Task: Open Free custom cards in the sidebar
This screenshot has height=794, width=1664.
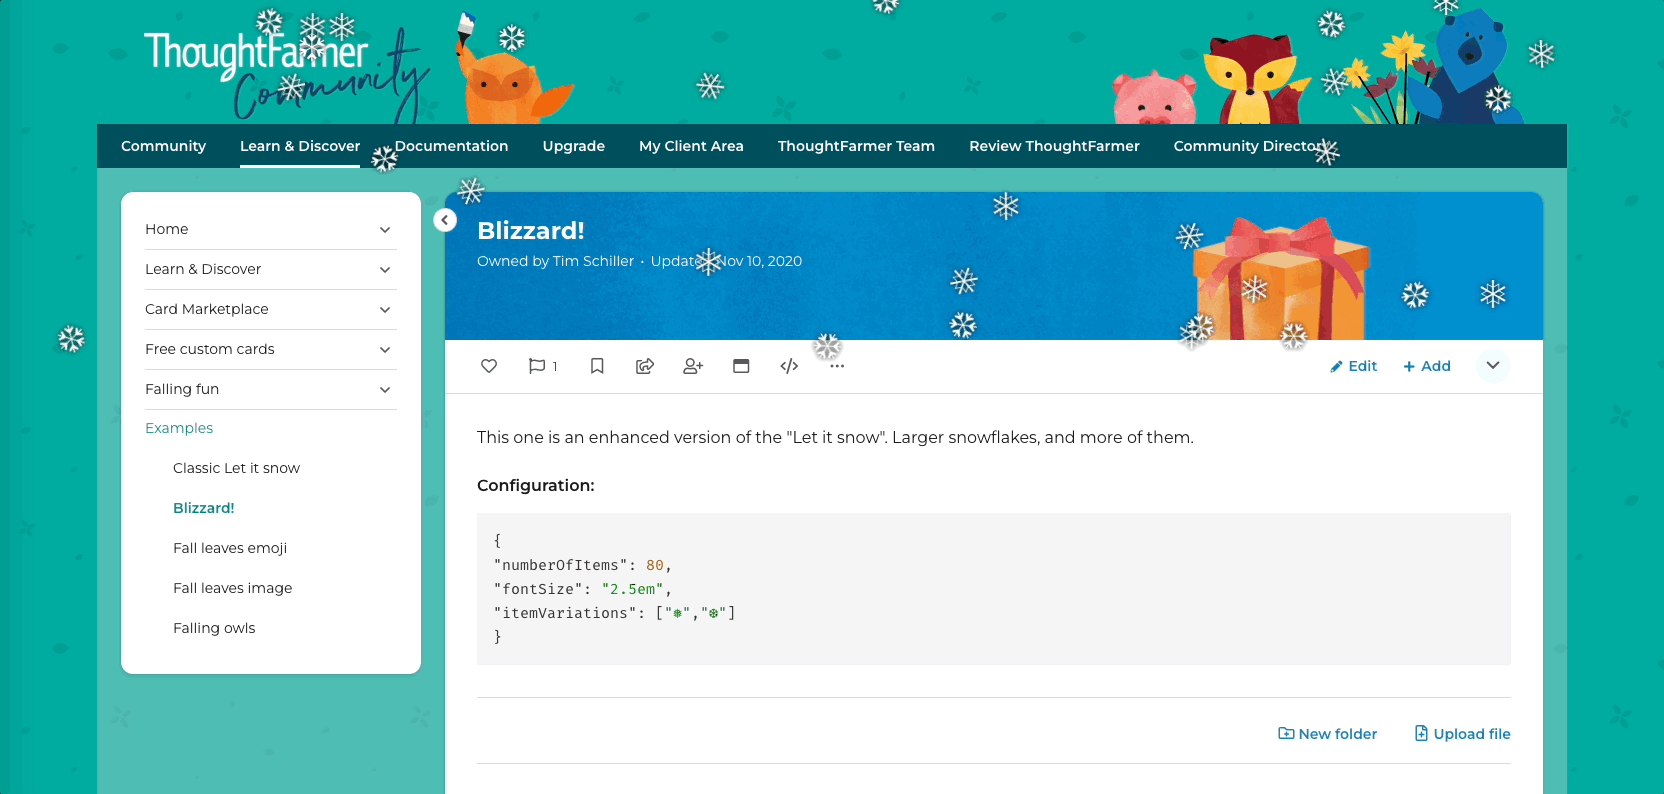Action: tap(210, 349)
